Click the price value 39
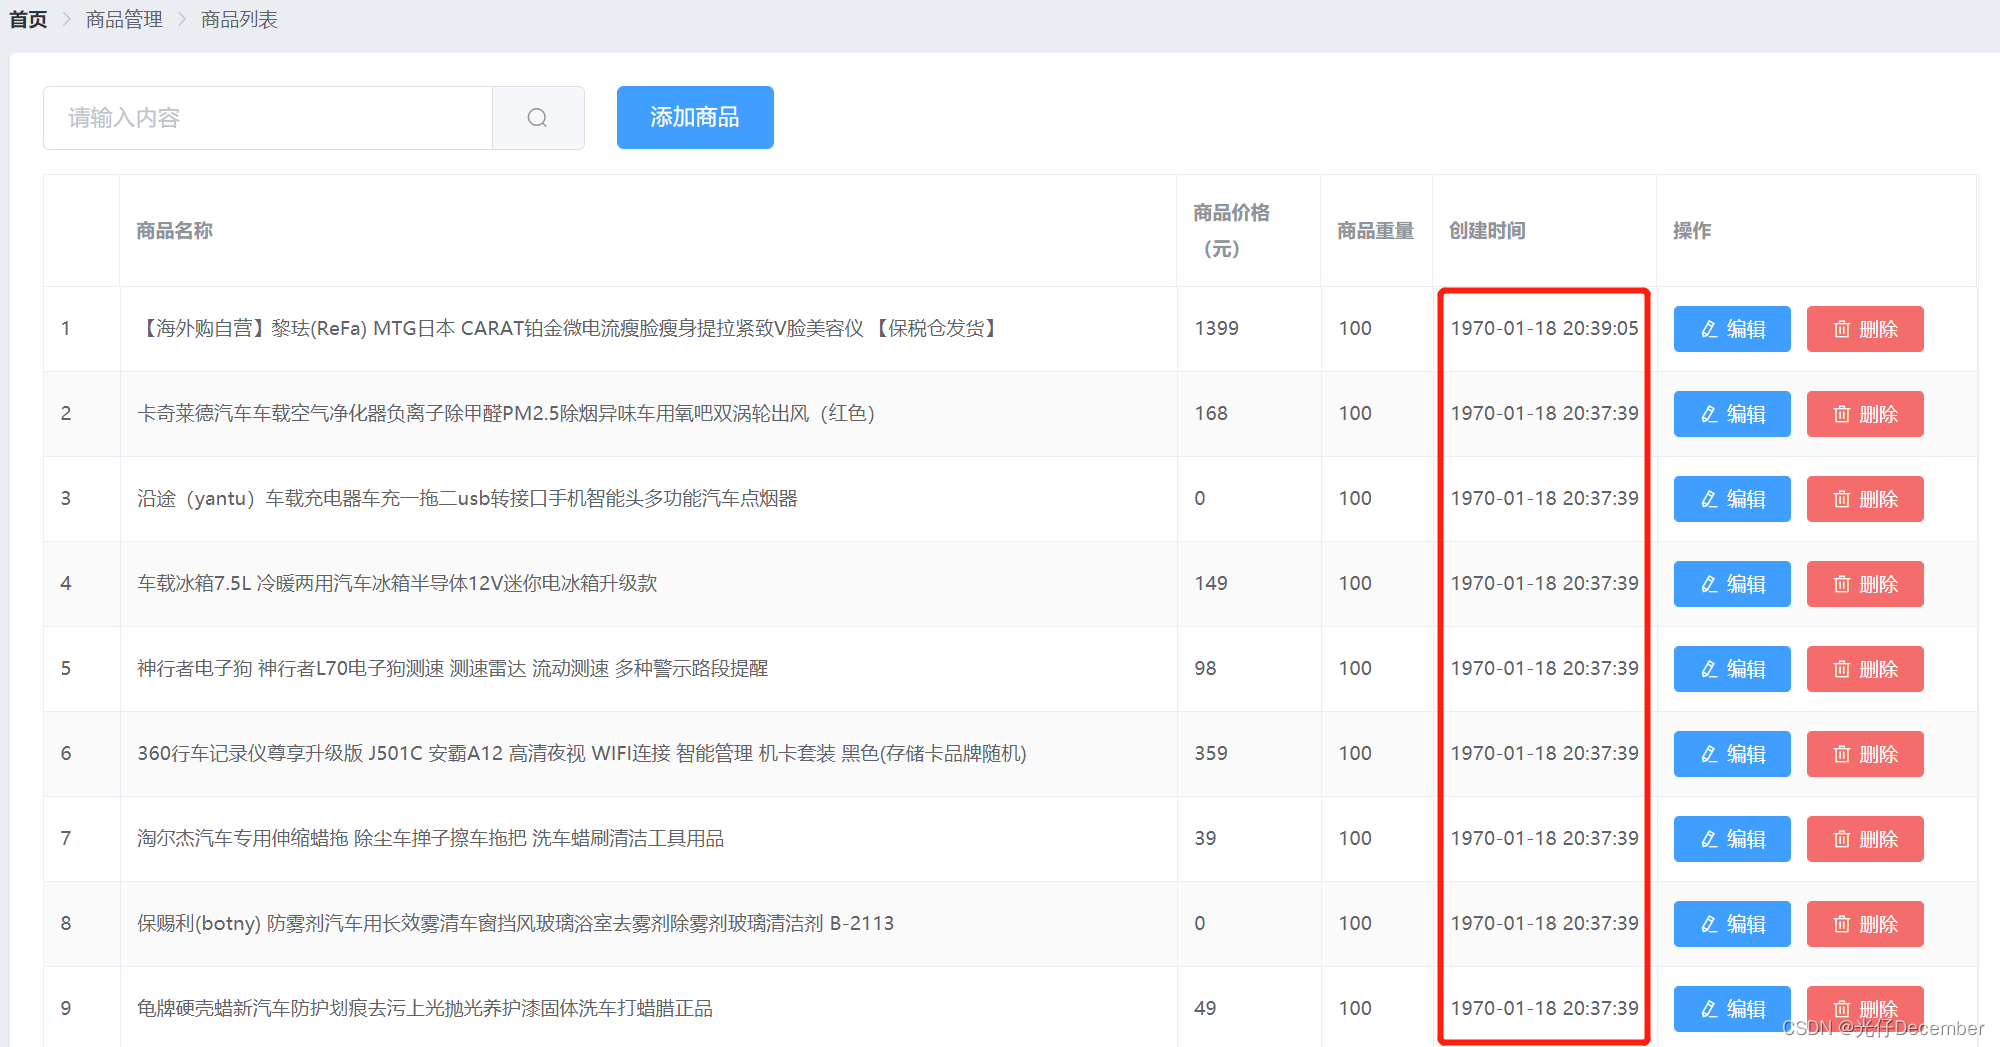Image resolution: width=2000 pixels, height=1047 pixels. click(x=1205, y=838)
